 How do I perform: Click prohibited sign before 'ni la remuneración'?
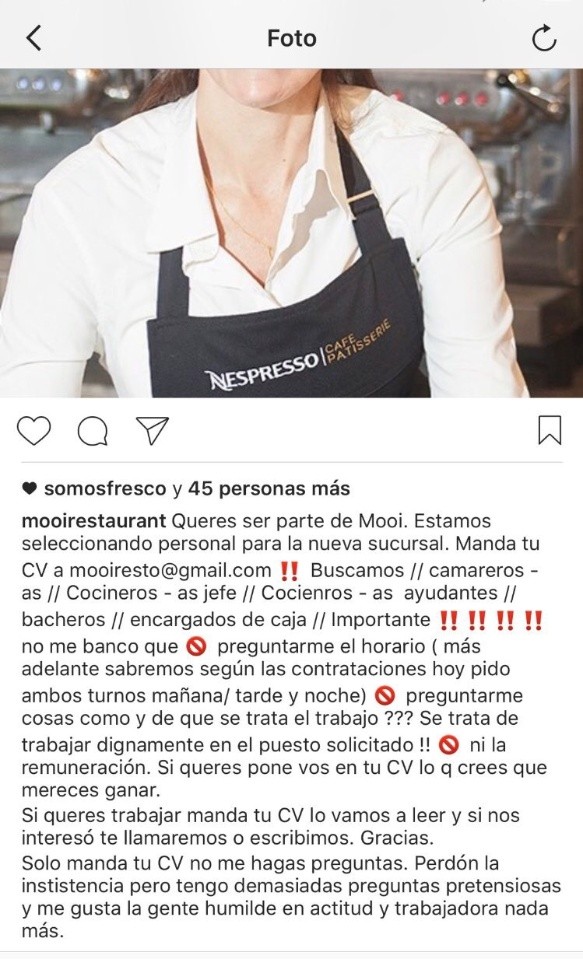[450, 745]
